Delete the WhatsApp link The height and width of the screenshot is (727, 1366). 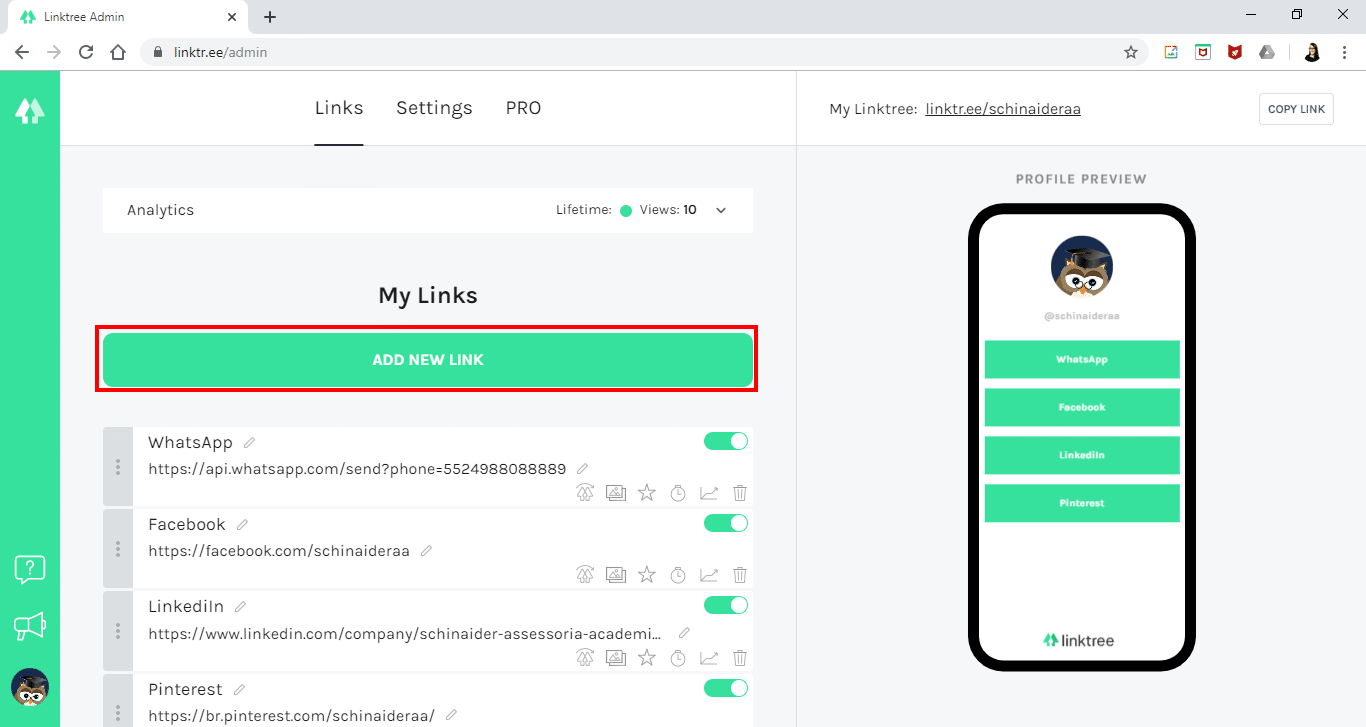tap(740, 492)
